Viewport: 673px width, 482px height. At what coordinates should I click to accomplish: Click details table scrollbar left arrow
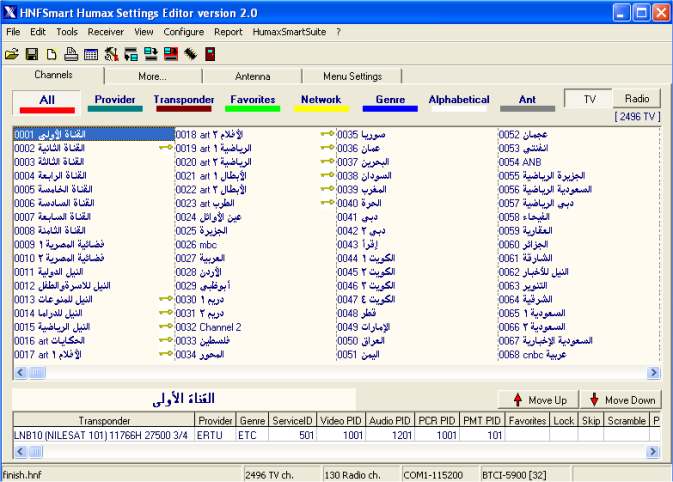coord(20,452)
